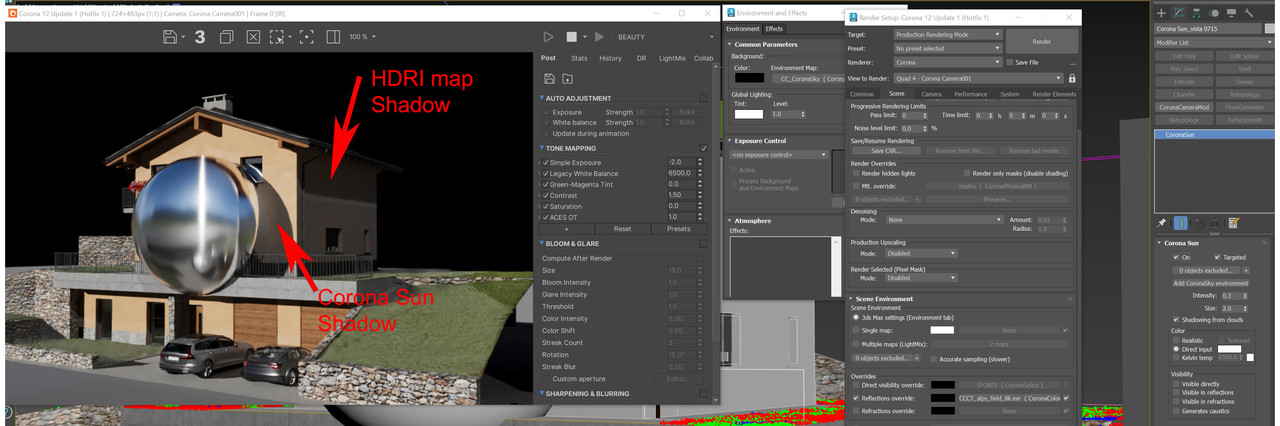Open the Target Production Rendering Mode dropdown
Screen dimensions: 1280x426
pyautogui.click(x=947, y=34)
